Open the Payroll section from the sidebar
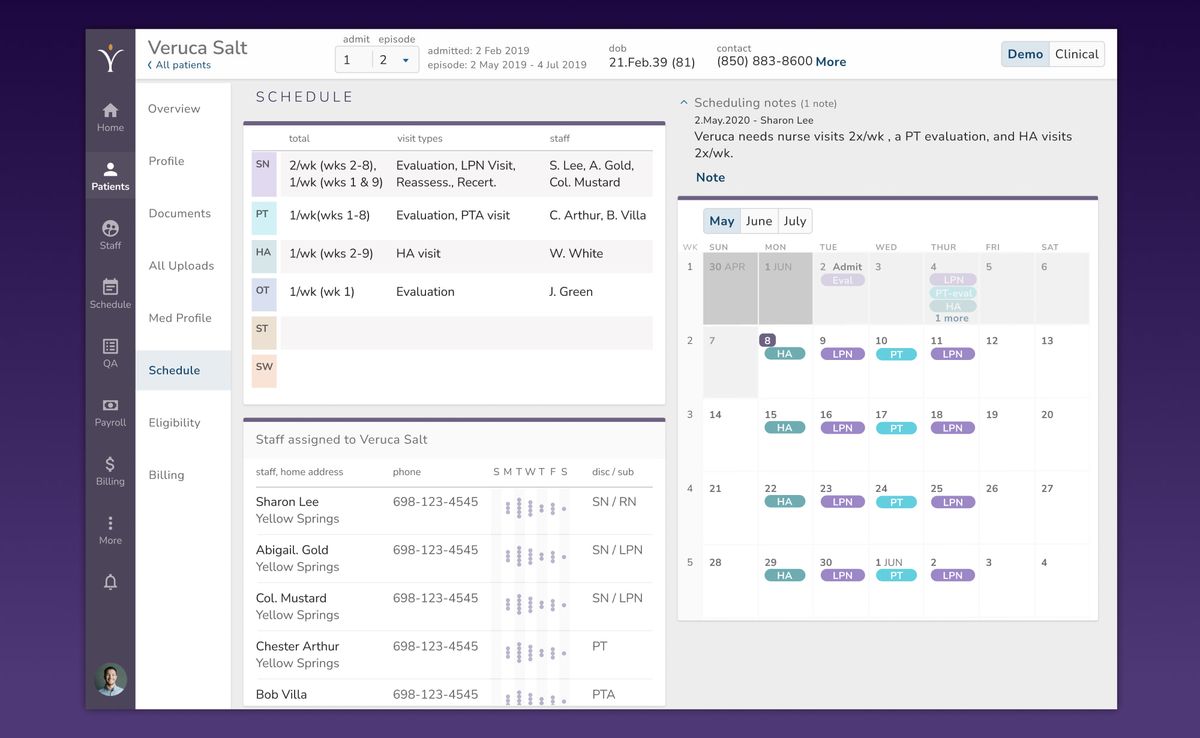Viewport: 1200px width, 738px height. pos(110,410)
